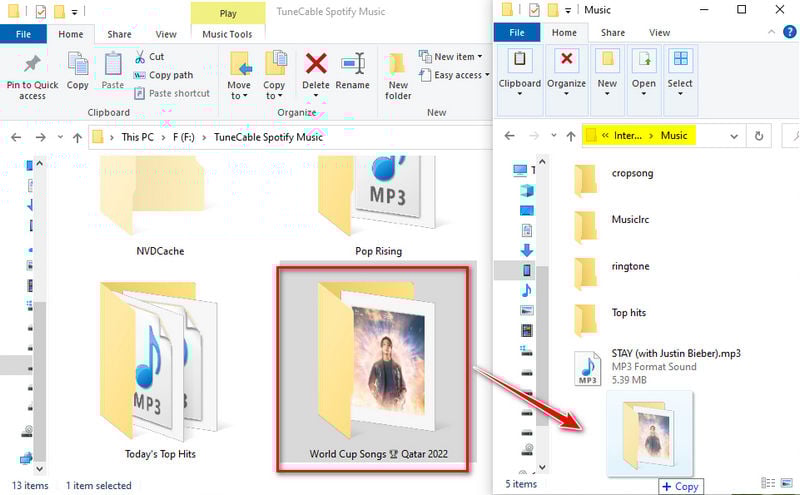The image size is (800, 495).
Task: Open the Copy to button
Action: coord(274,76)
